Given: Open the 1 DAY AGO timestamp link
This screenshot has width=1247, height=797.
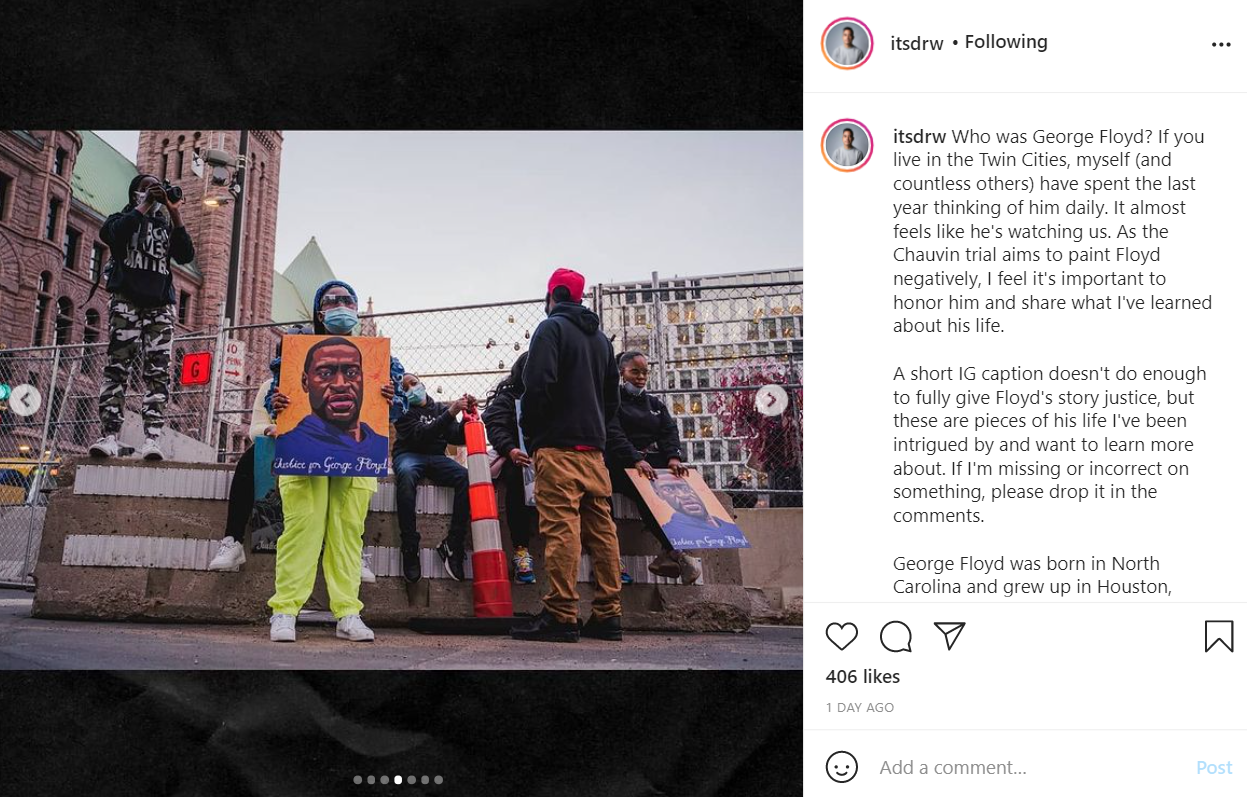Looking at the screenshot, I should [x=860, y=708].
